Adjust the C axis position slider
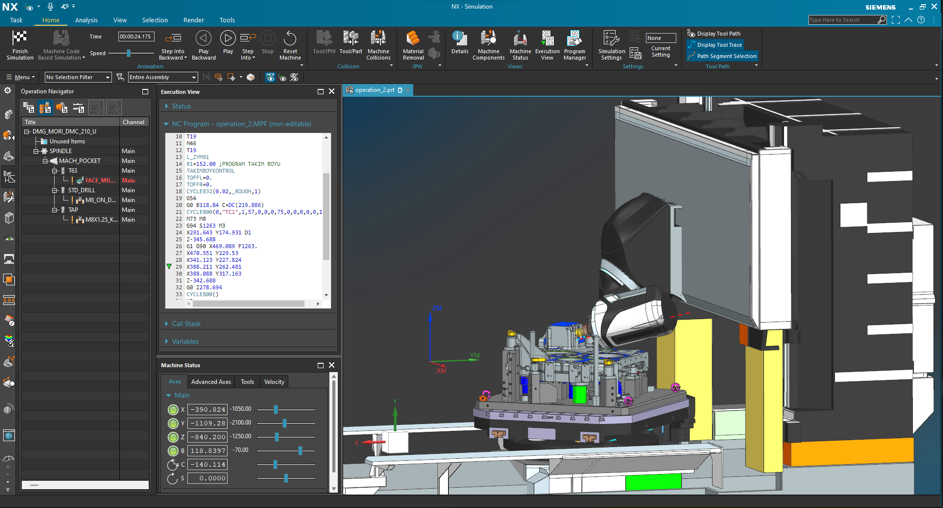The height and width of the screenshot is (508, 943). pos(286,464)
